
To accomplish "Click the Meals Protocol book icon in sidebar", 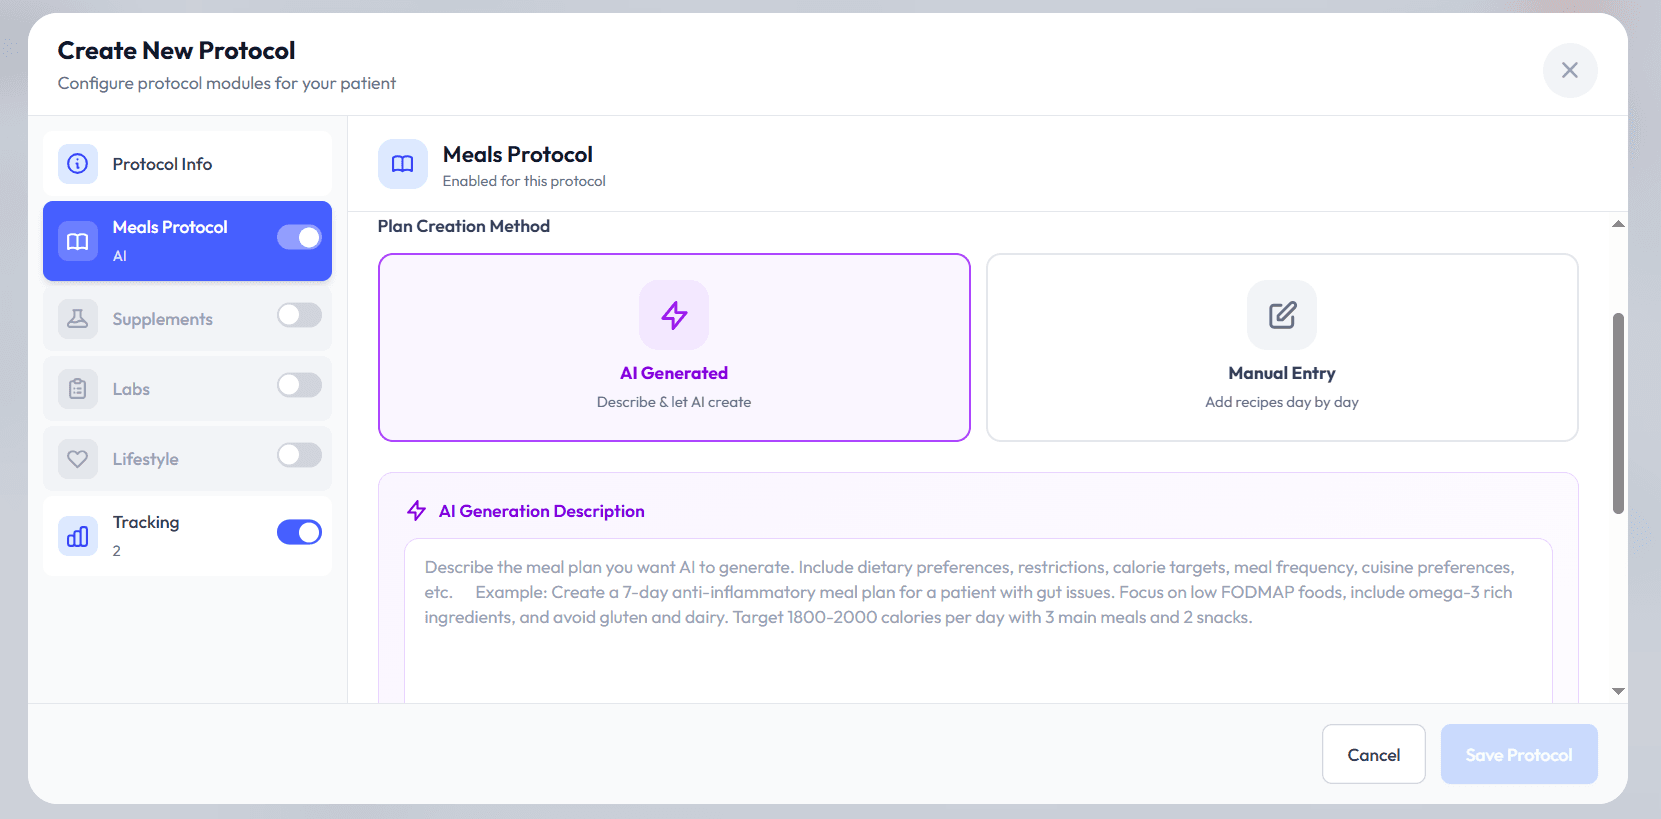I will pos(77,241).
